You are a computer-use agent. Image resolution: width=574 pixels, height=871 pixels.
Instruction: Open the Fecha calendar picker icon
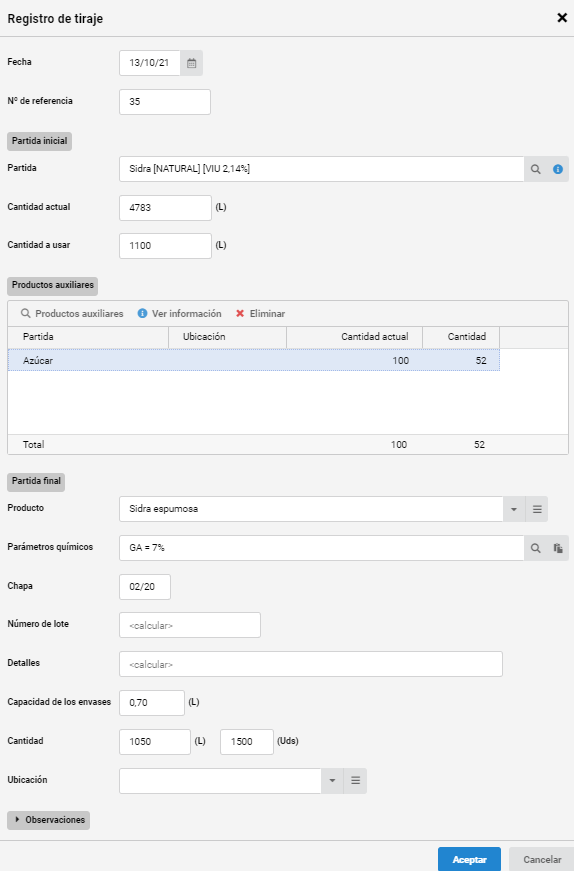[x=191, y=63]
